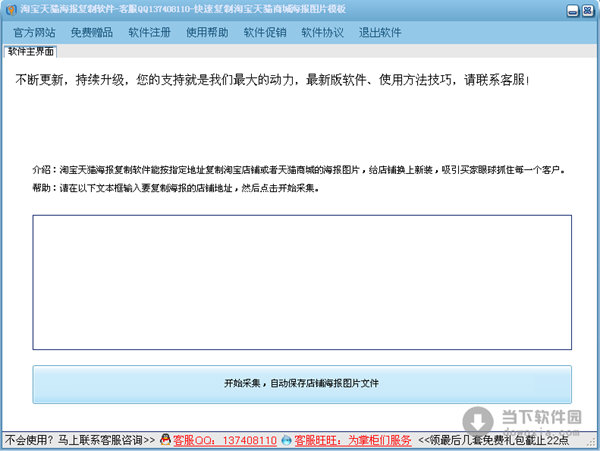Close the window with the title bar button
This screenshot has width=600, height=451.
coord(588,11)
